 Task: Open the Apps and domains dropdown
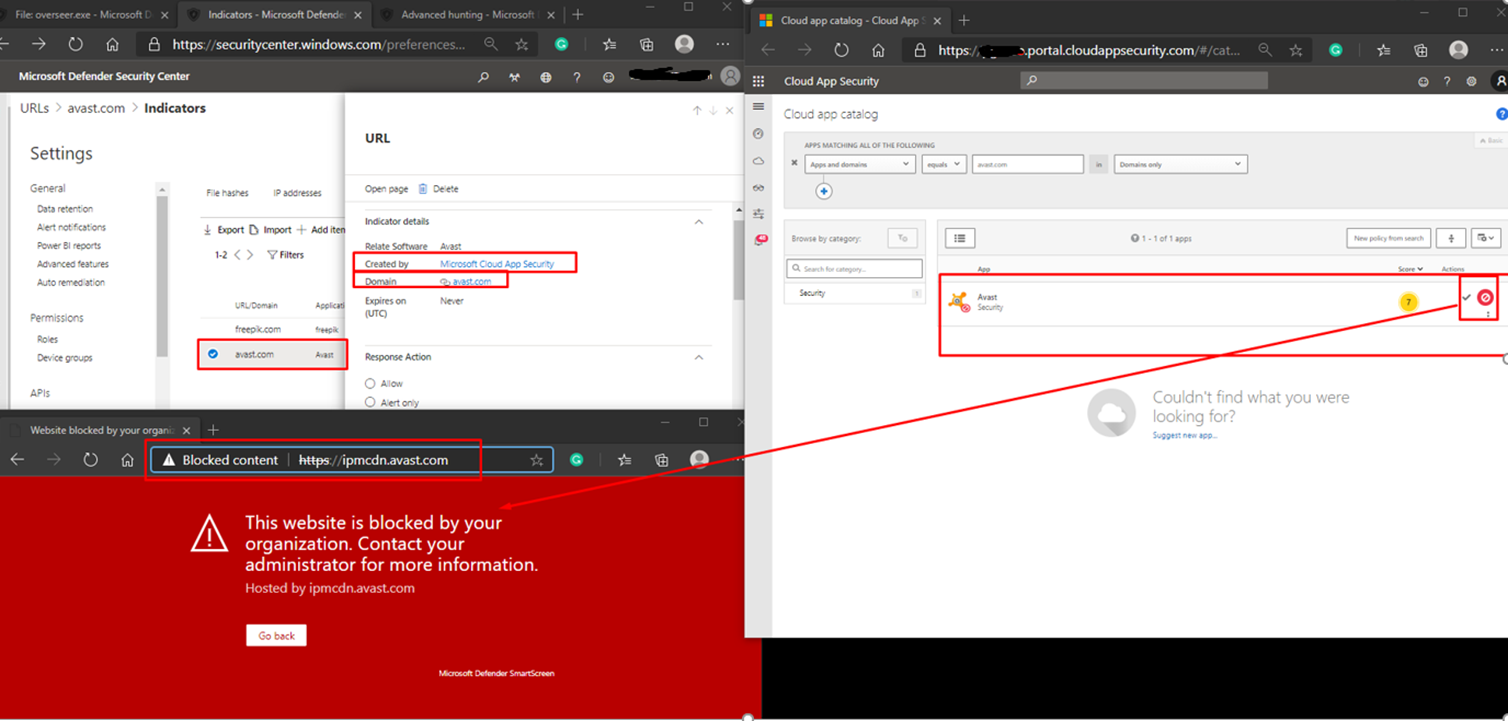pyautogui.click(x=860, y=164)
